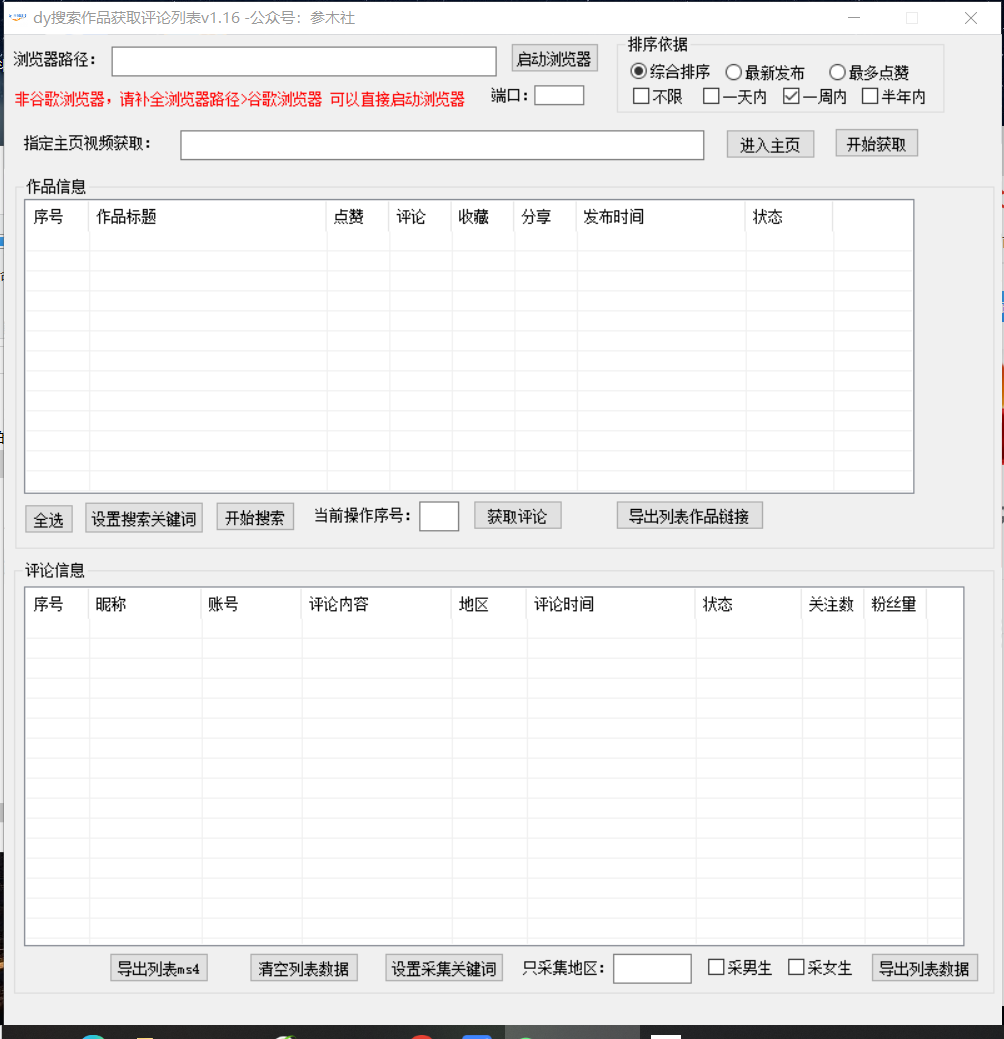Select the 最多点赞 sort option
This screenshot has height=1039, width=1004.
[x=837, y=71]
